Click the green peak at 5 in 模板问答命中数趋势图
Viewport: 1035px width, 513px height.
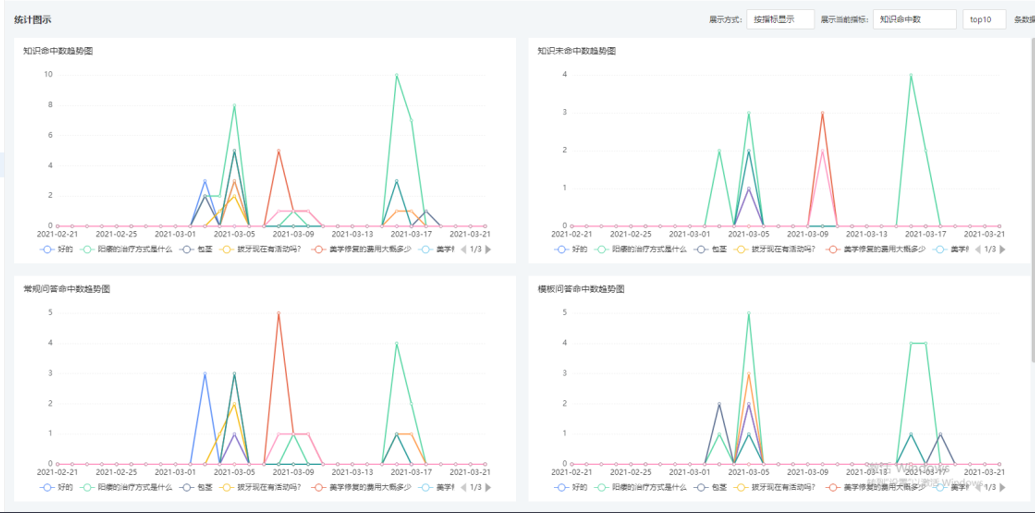749,313
